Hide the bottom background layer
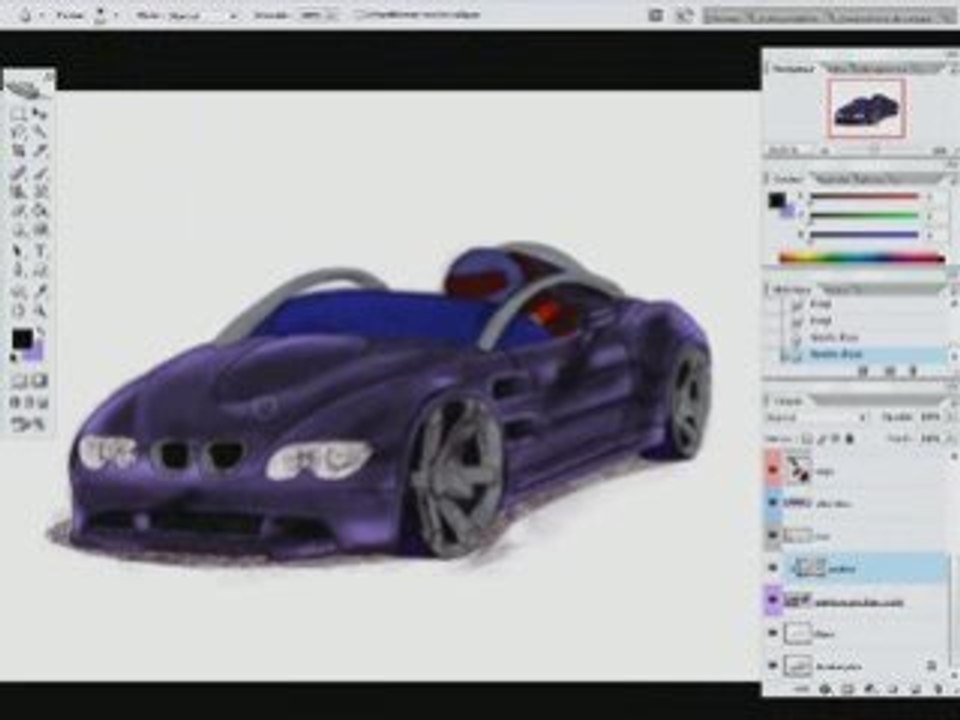This screenshot has height=720, width=960. pos(773,666)
